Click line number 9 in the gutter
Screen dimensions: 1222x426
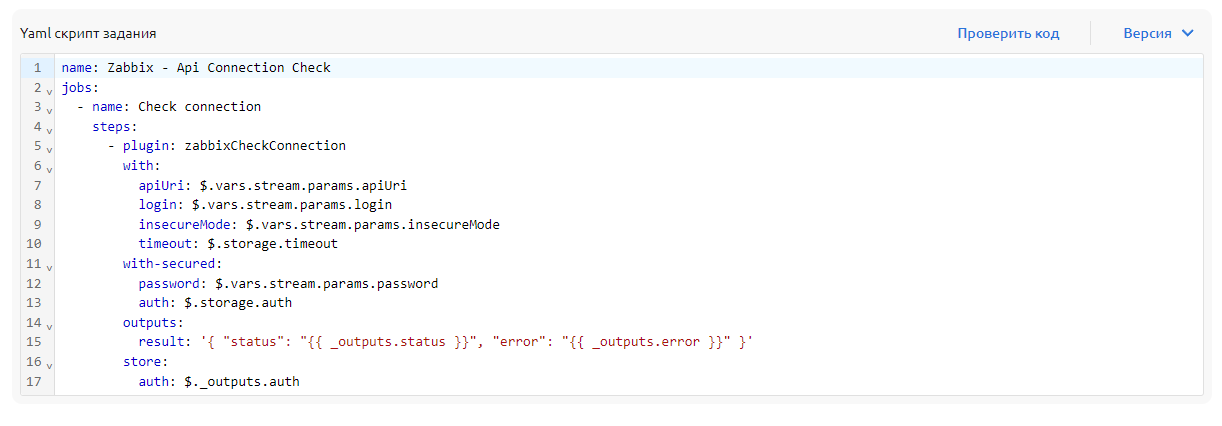37,225
